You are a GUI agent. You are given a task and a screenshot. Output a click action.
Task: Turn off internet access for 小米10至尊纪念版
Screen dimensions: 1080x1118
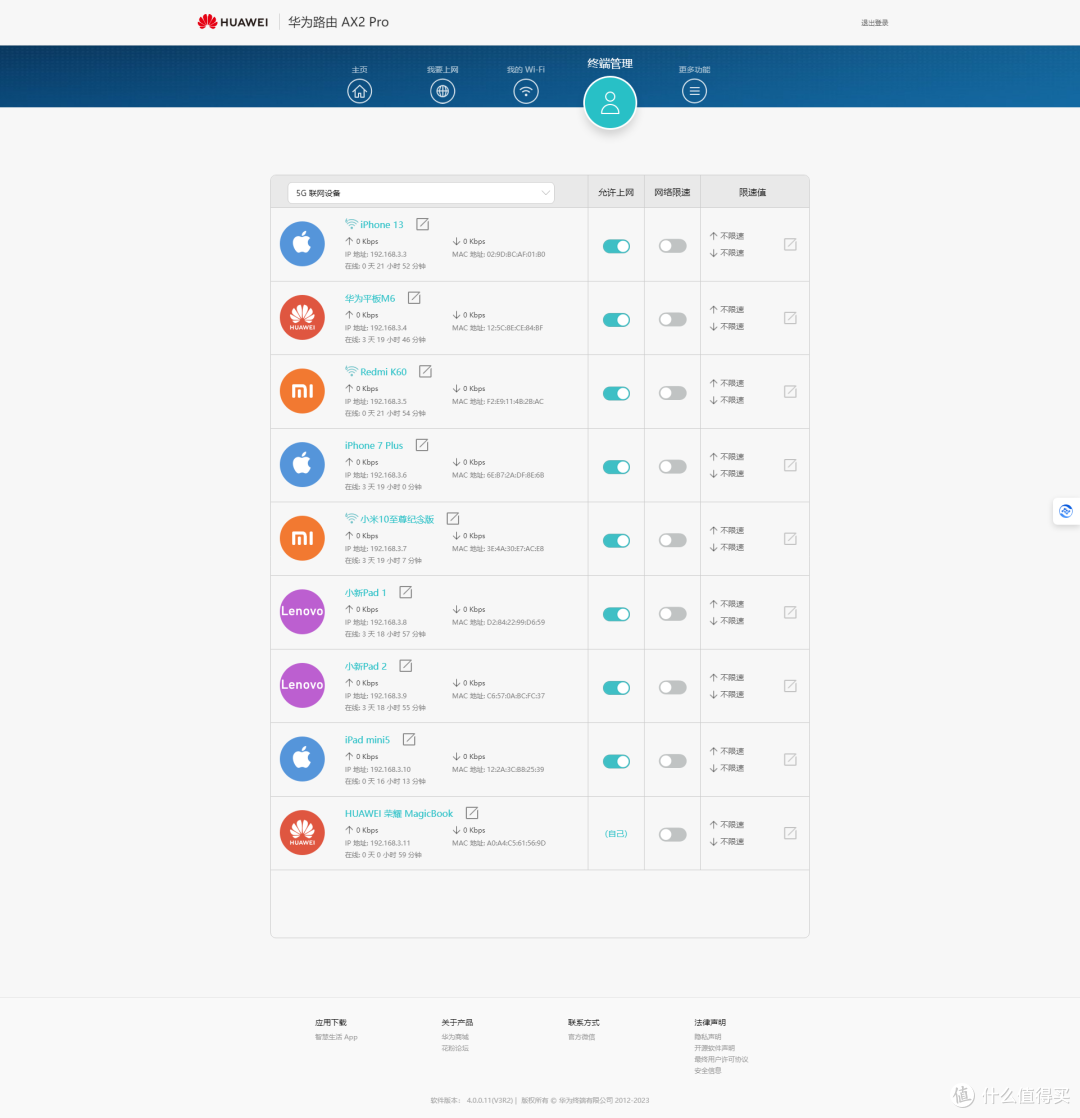tap(616, 540)
